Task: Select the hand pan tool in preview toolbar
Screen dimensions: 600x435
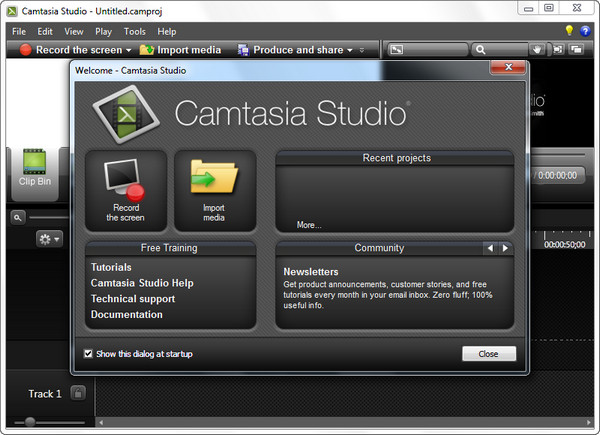Action: point(538,50)
